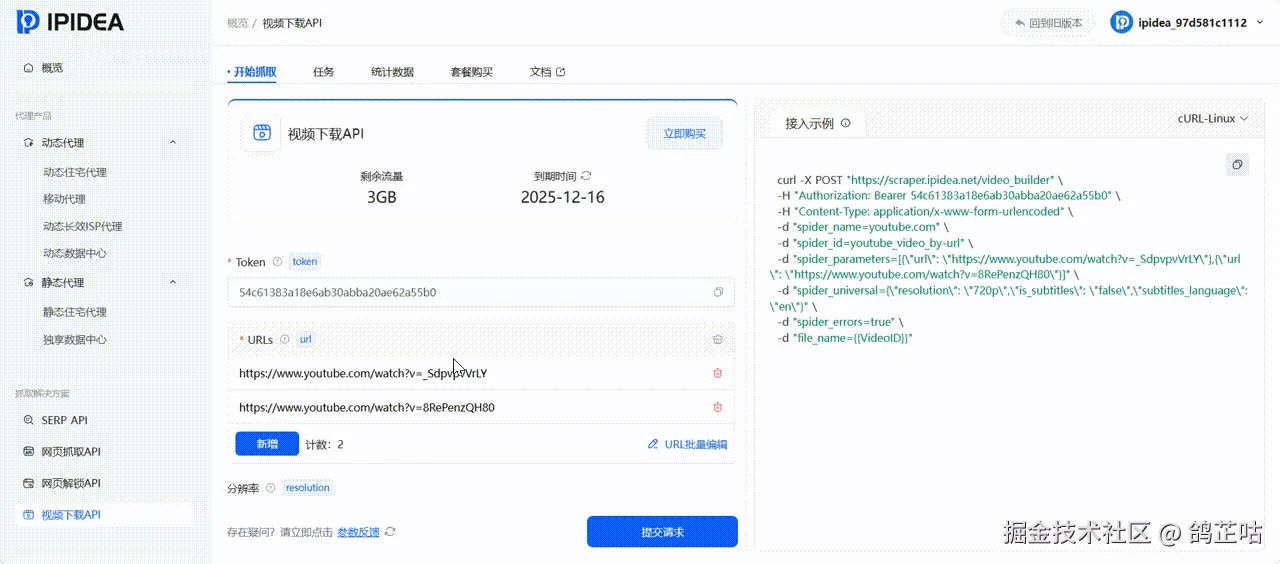Click the info icon beside 接入示例
This screenshot has width=1280, height=564.
point(846,124)
